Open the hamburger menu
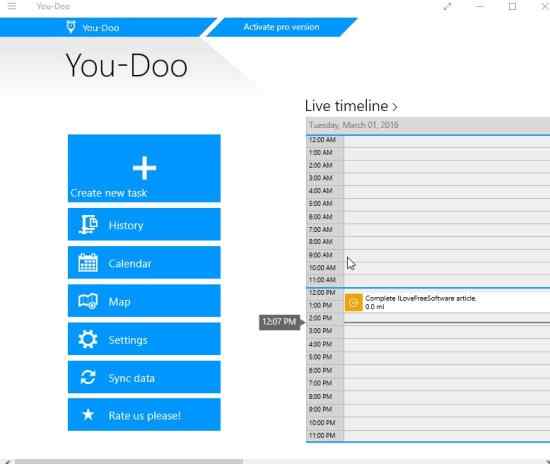This screenshot has height=464, width=550. click(x=12, y=6)
